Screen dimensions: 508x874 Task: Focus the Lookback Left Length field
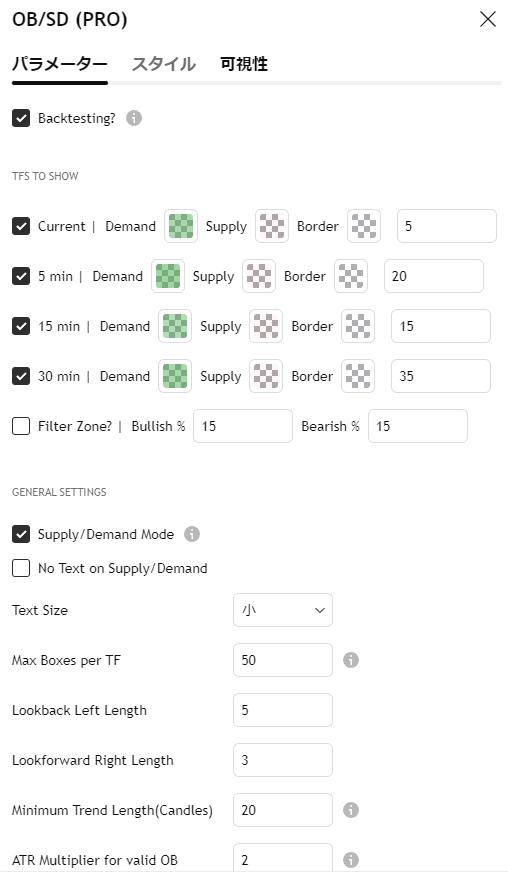283,710
